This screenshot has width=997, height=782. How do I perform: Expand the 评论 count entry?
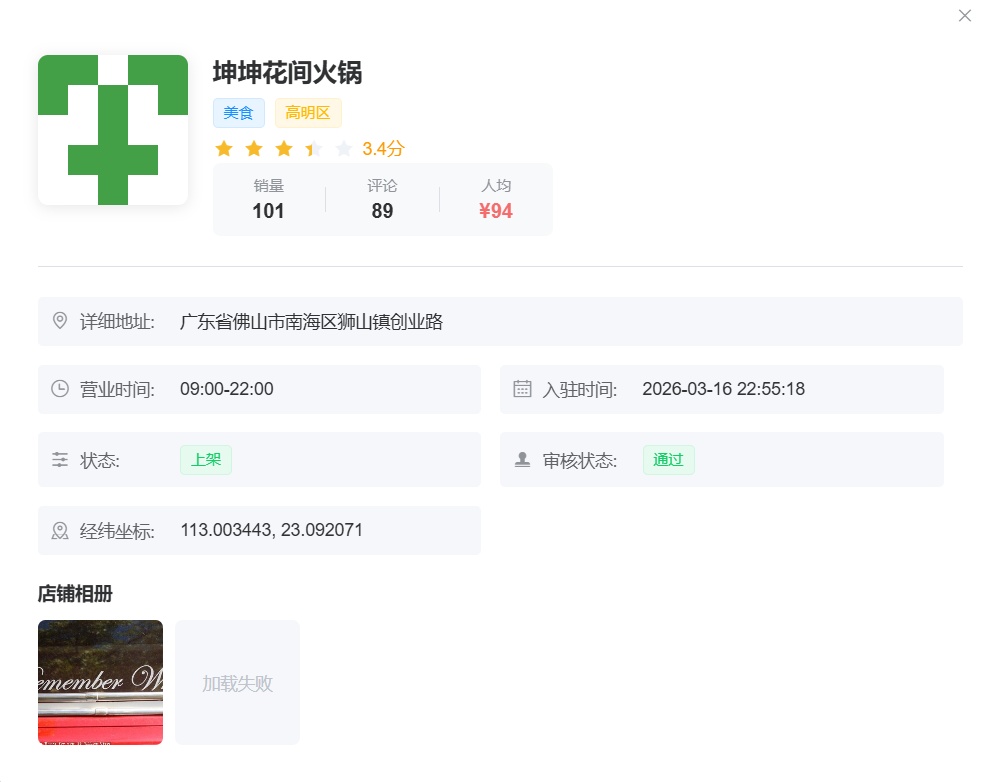[x=381, y=199]
